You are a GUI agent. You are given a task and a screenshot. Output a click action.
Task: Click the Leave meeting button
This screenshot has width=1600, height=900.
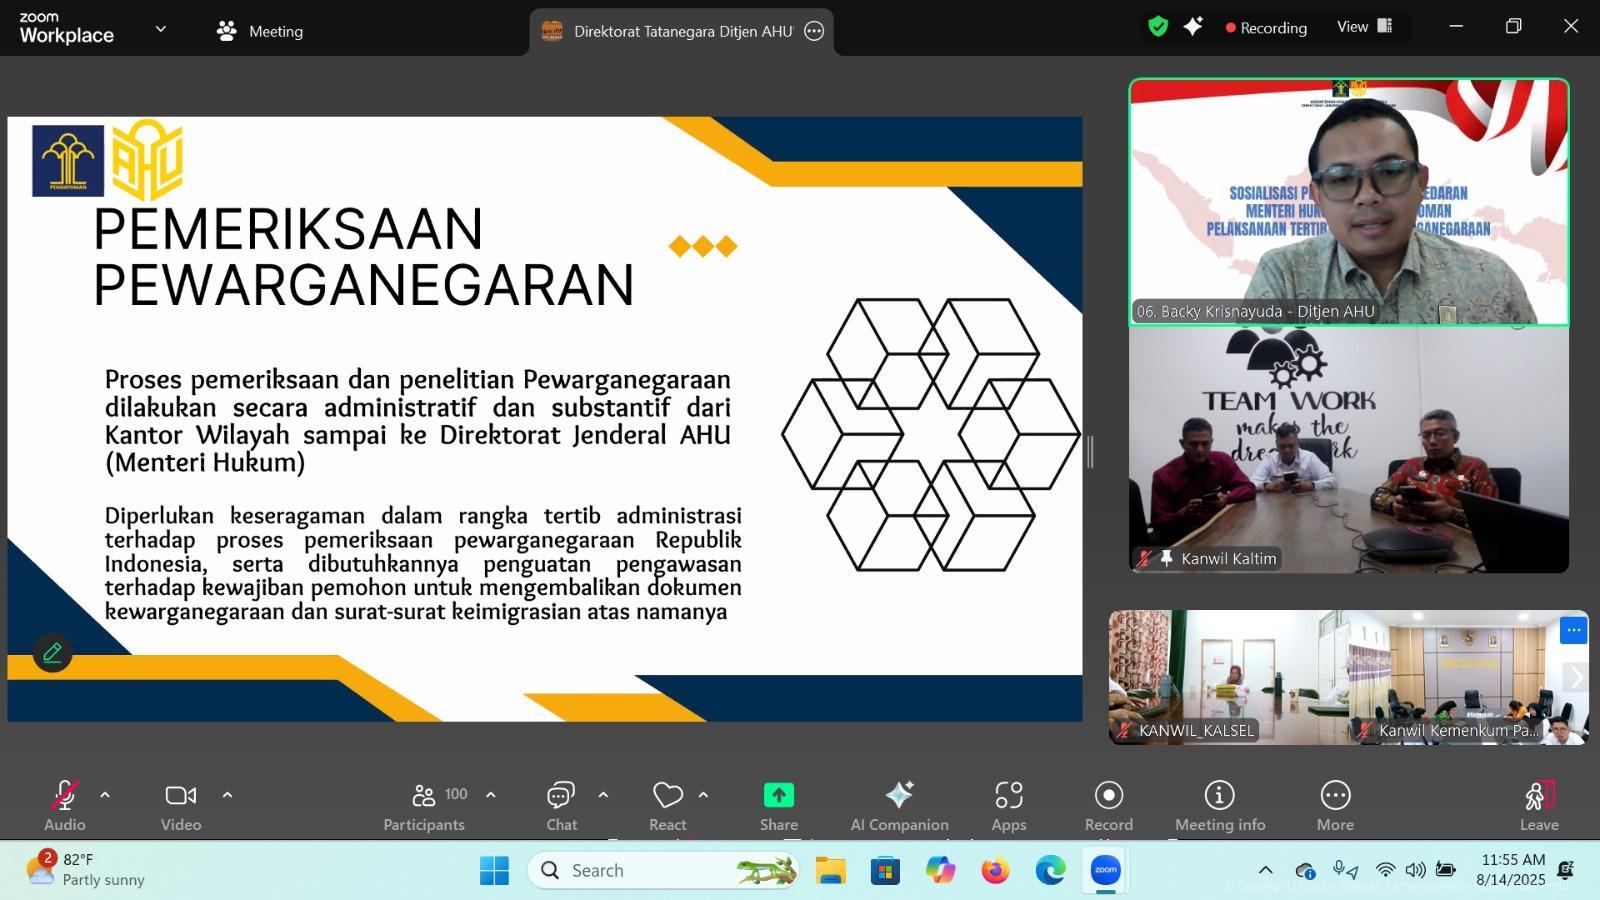click(x=1539, y=806)
